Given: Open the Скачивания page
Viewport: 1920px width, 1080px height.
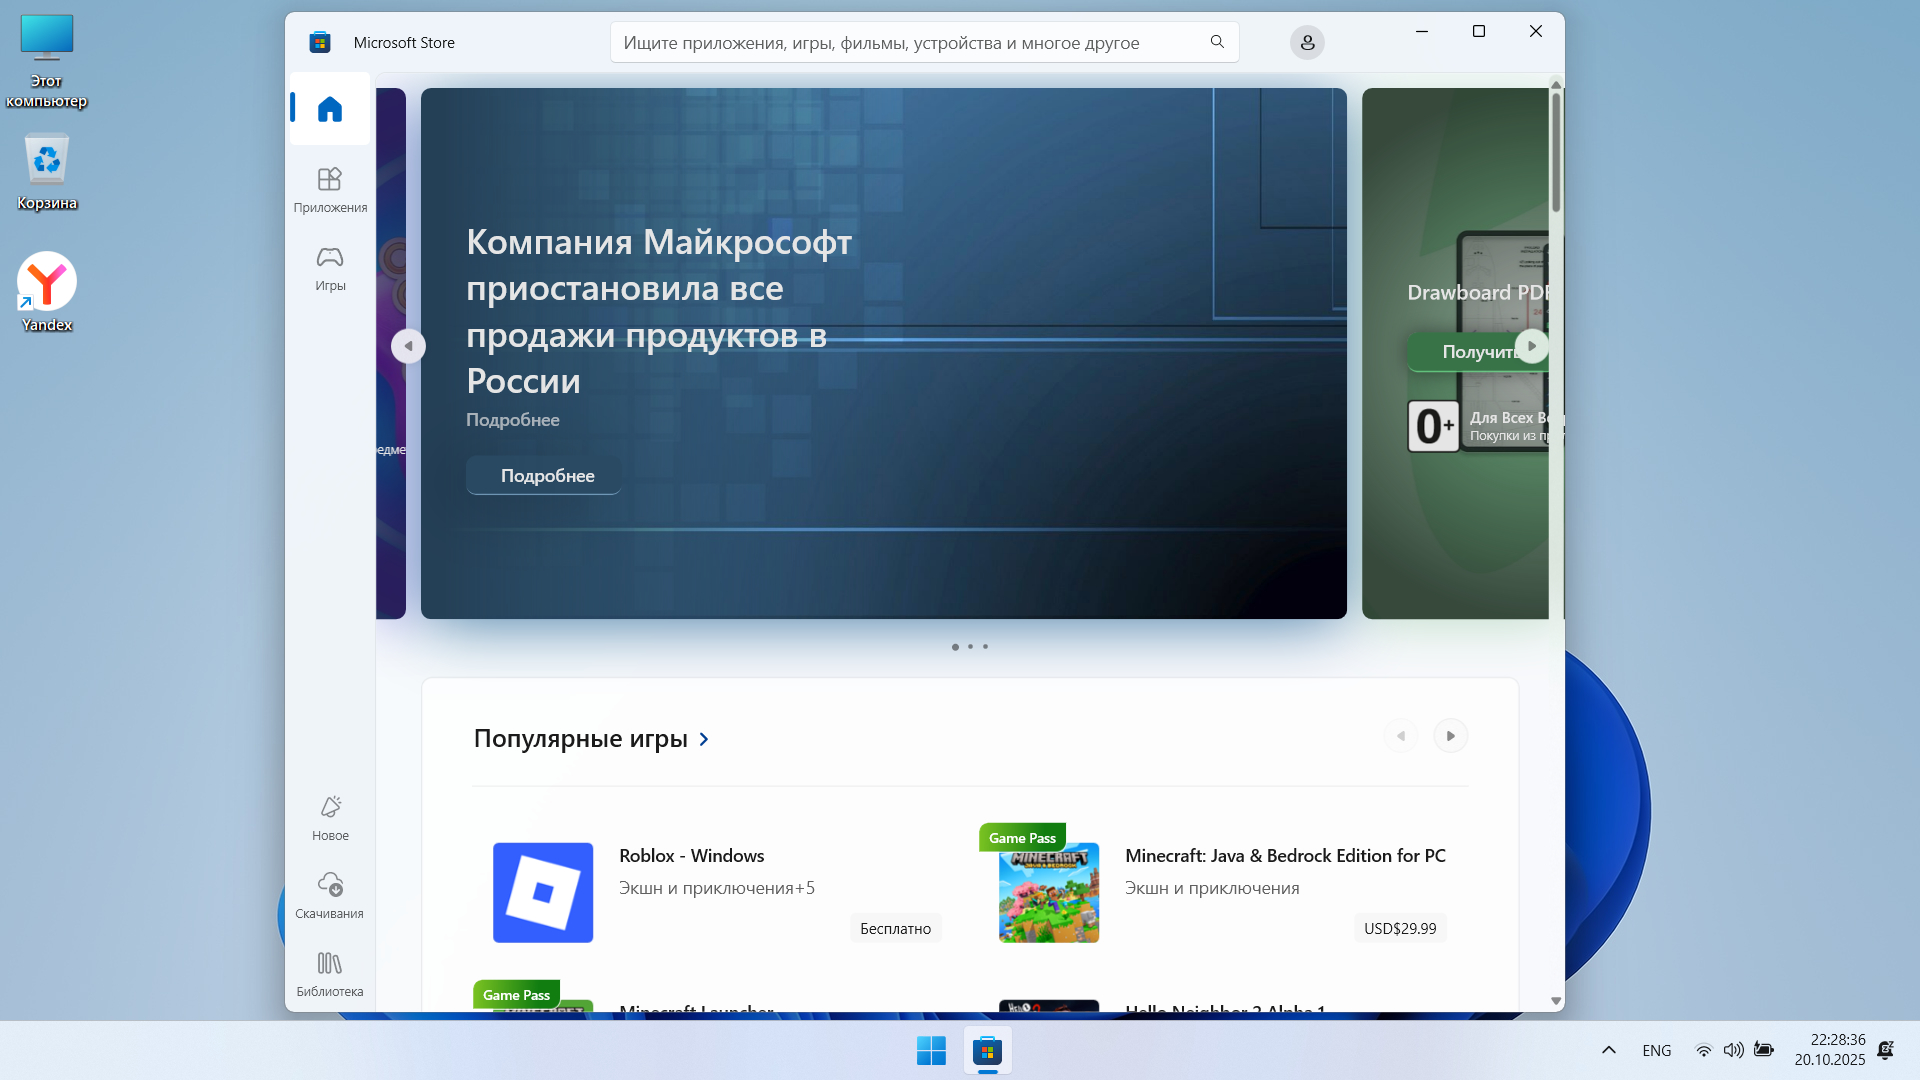Looking at the screenshot, I should pyautogui.click(x=330, y=895).
